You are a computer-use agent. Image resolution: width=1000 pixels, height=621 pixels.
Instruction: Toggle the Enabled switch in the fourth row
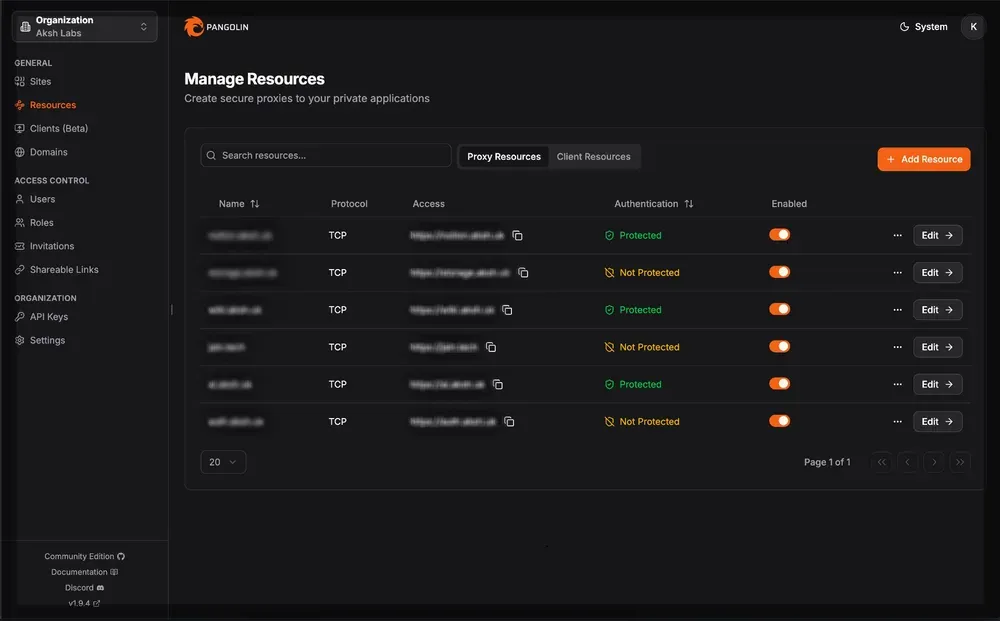tap(779, 347)
